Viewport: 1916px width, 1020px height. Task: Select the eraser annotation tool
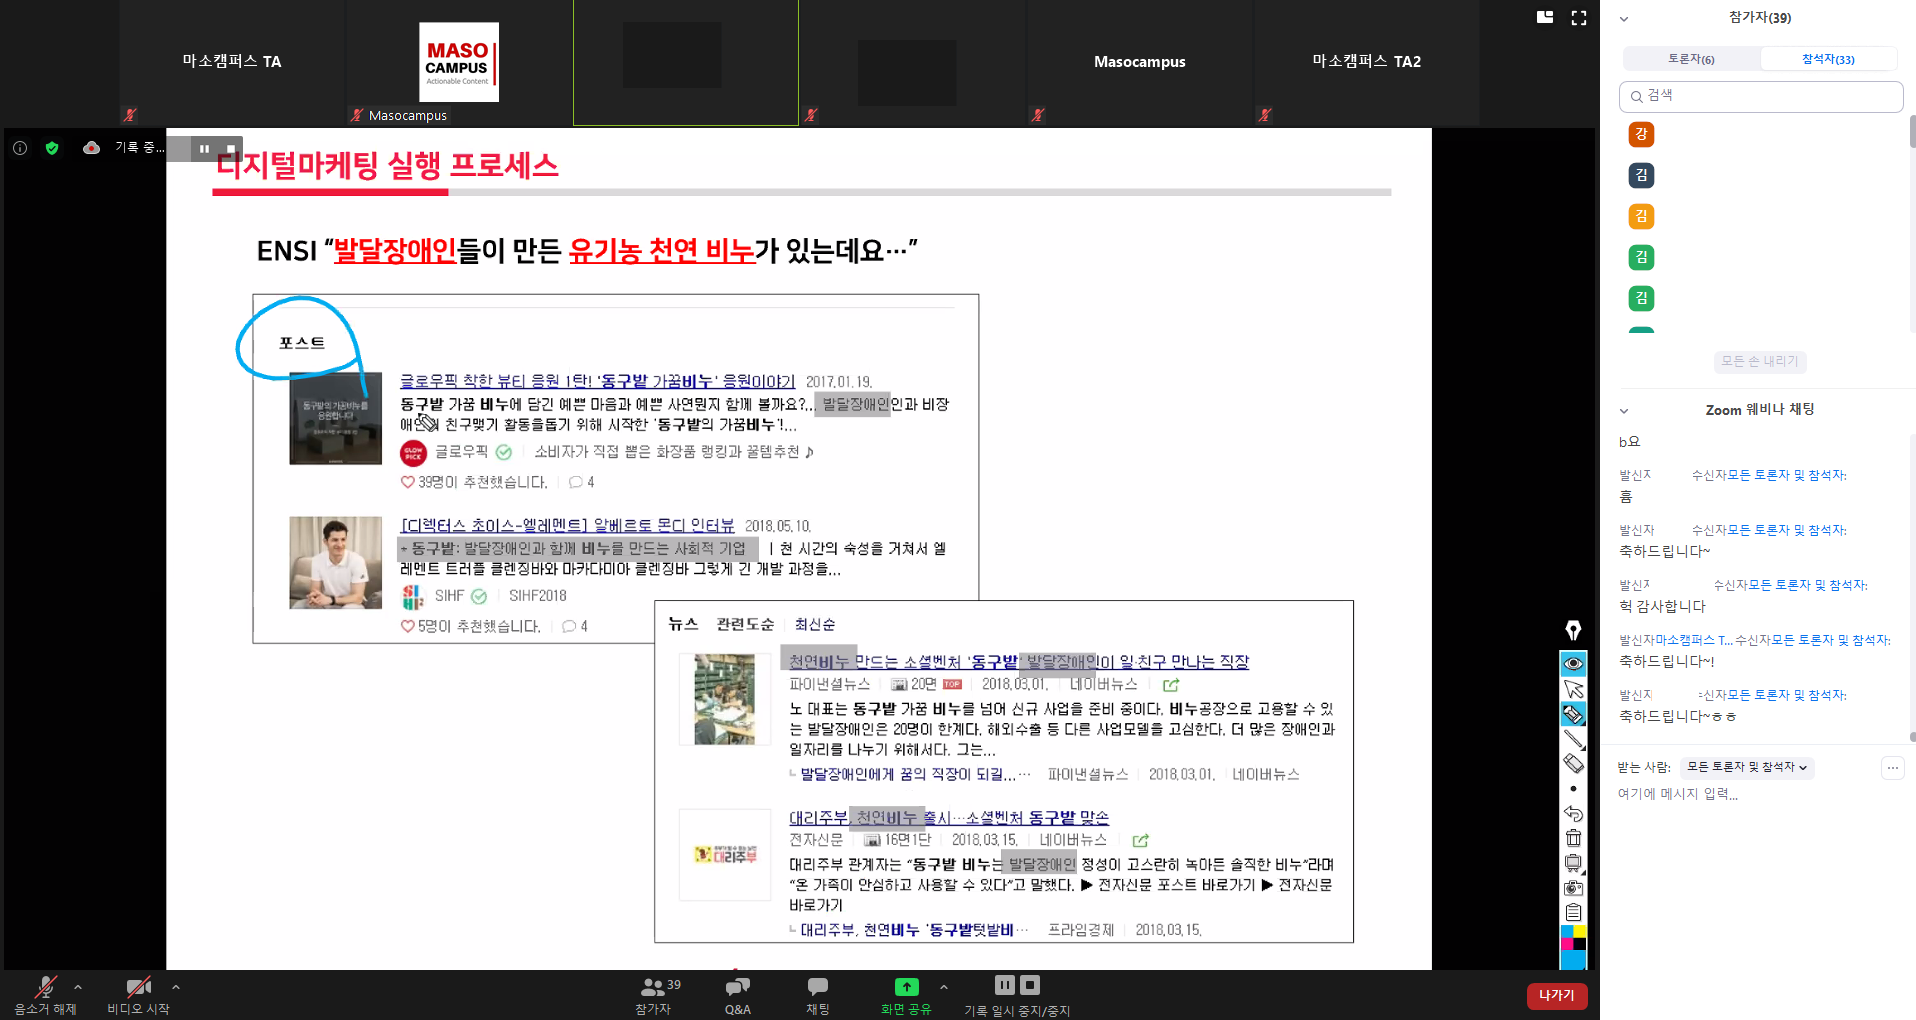click(x=1573, y=764)
